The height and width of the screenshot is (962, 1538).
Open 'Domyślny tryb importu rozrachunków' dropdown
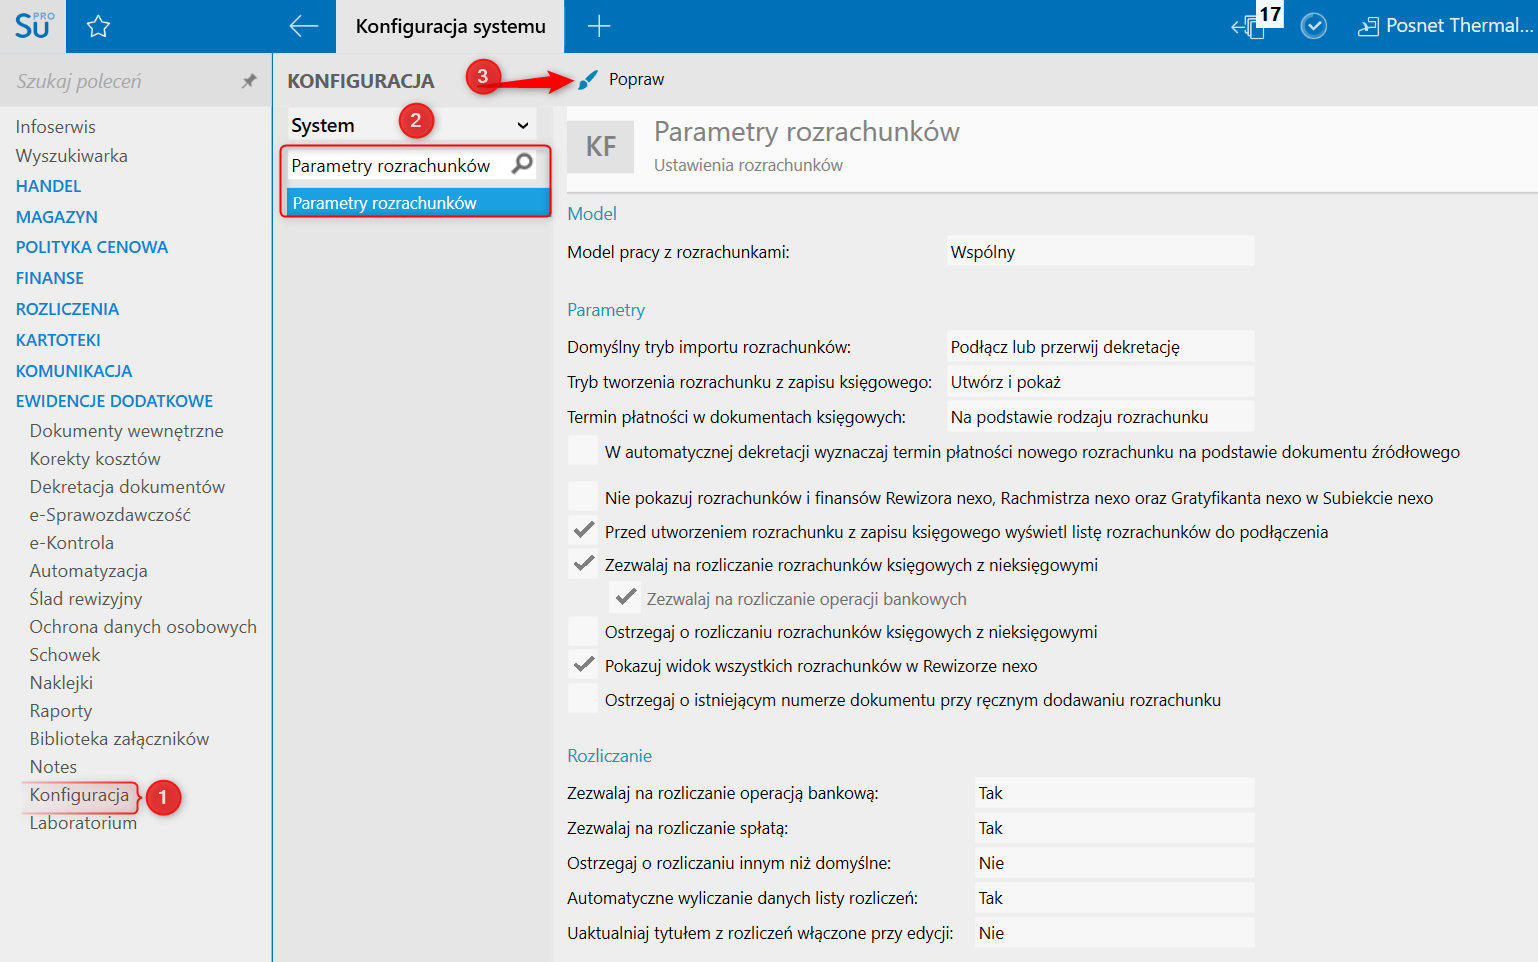tap(1099, 347)
